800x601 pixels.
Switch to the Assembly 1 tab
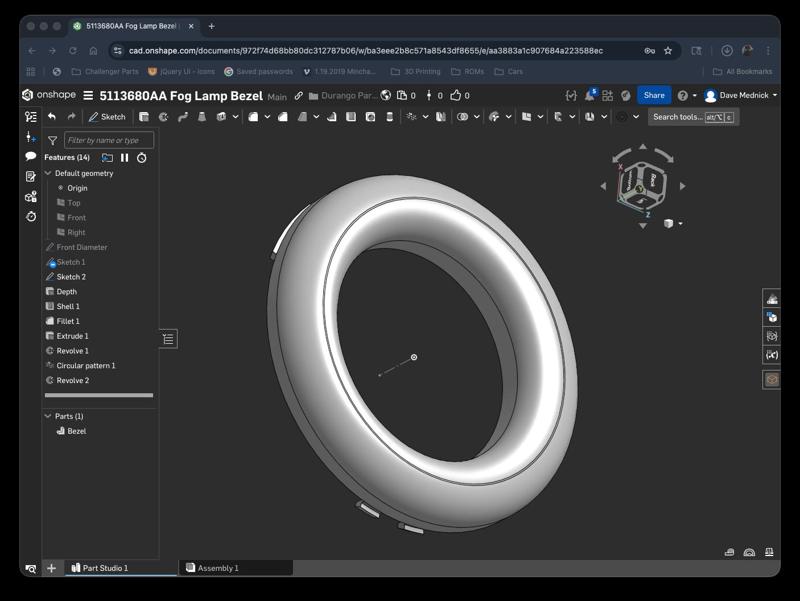218,568
